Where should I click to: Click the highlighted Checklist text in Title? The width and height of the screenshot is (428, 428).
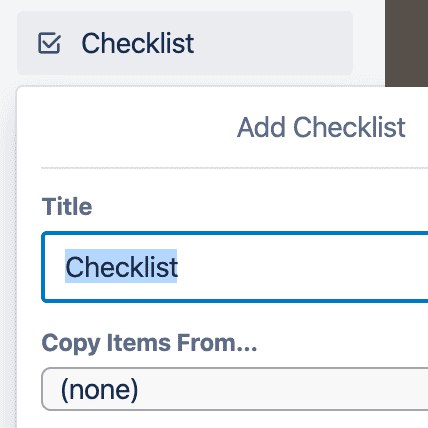point(121,266)
